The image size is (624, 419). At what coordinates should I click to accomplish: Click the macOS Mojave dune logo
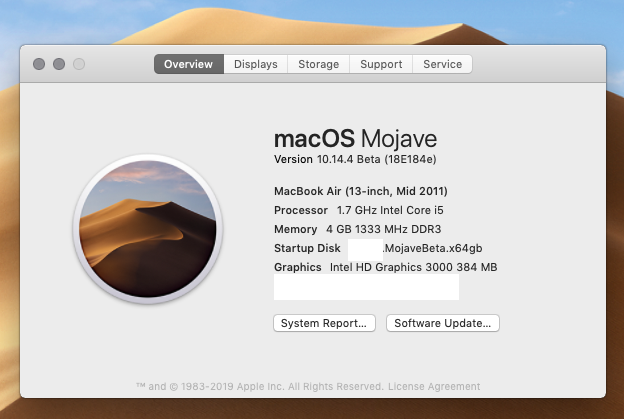[x=148, y=229]
